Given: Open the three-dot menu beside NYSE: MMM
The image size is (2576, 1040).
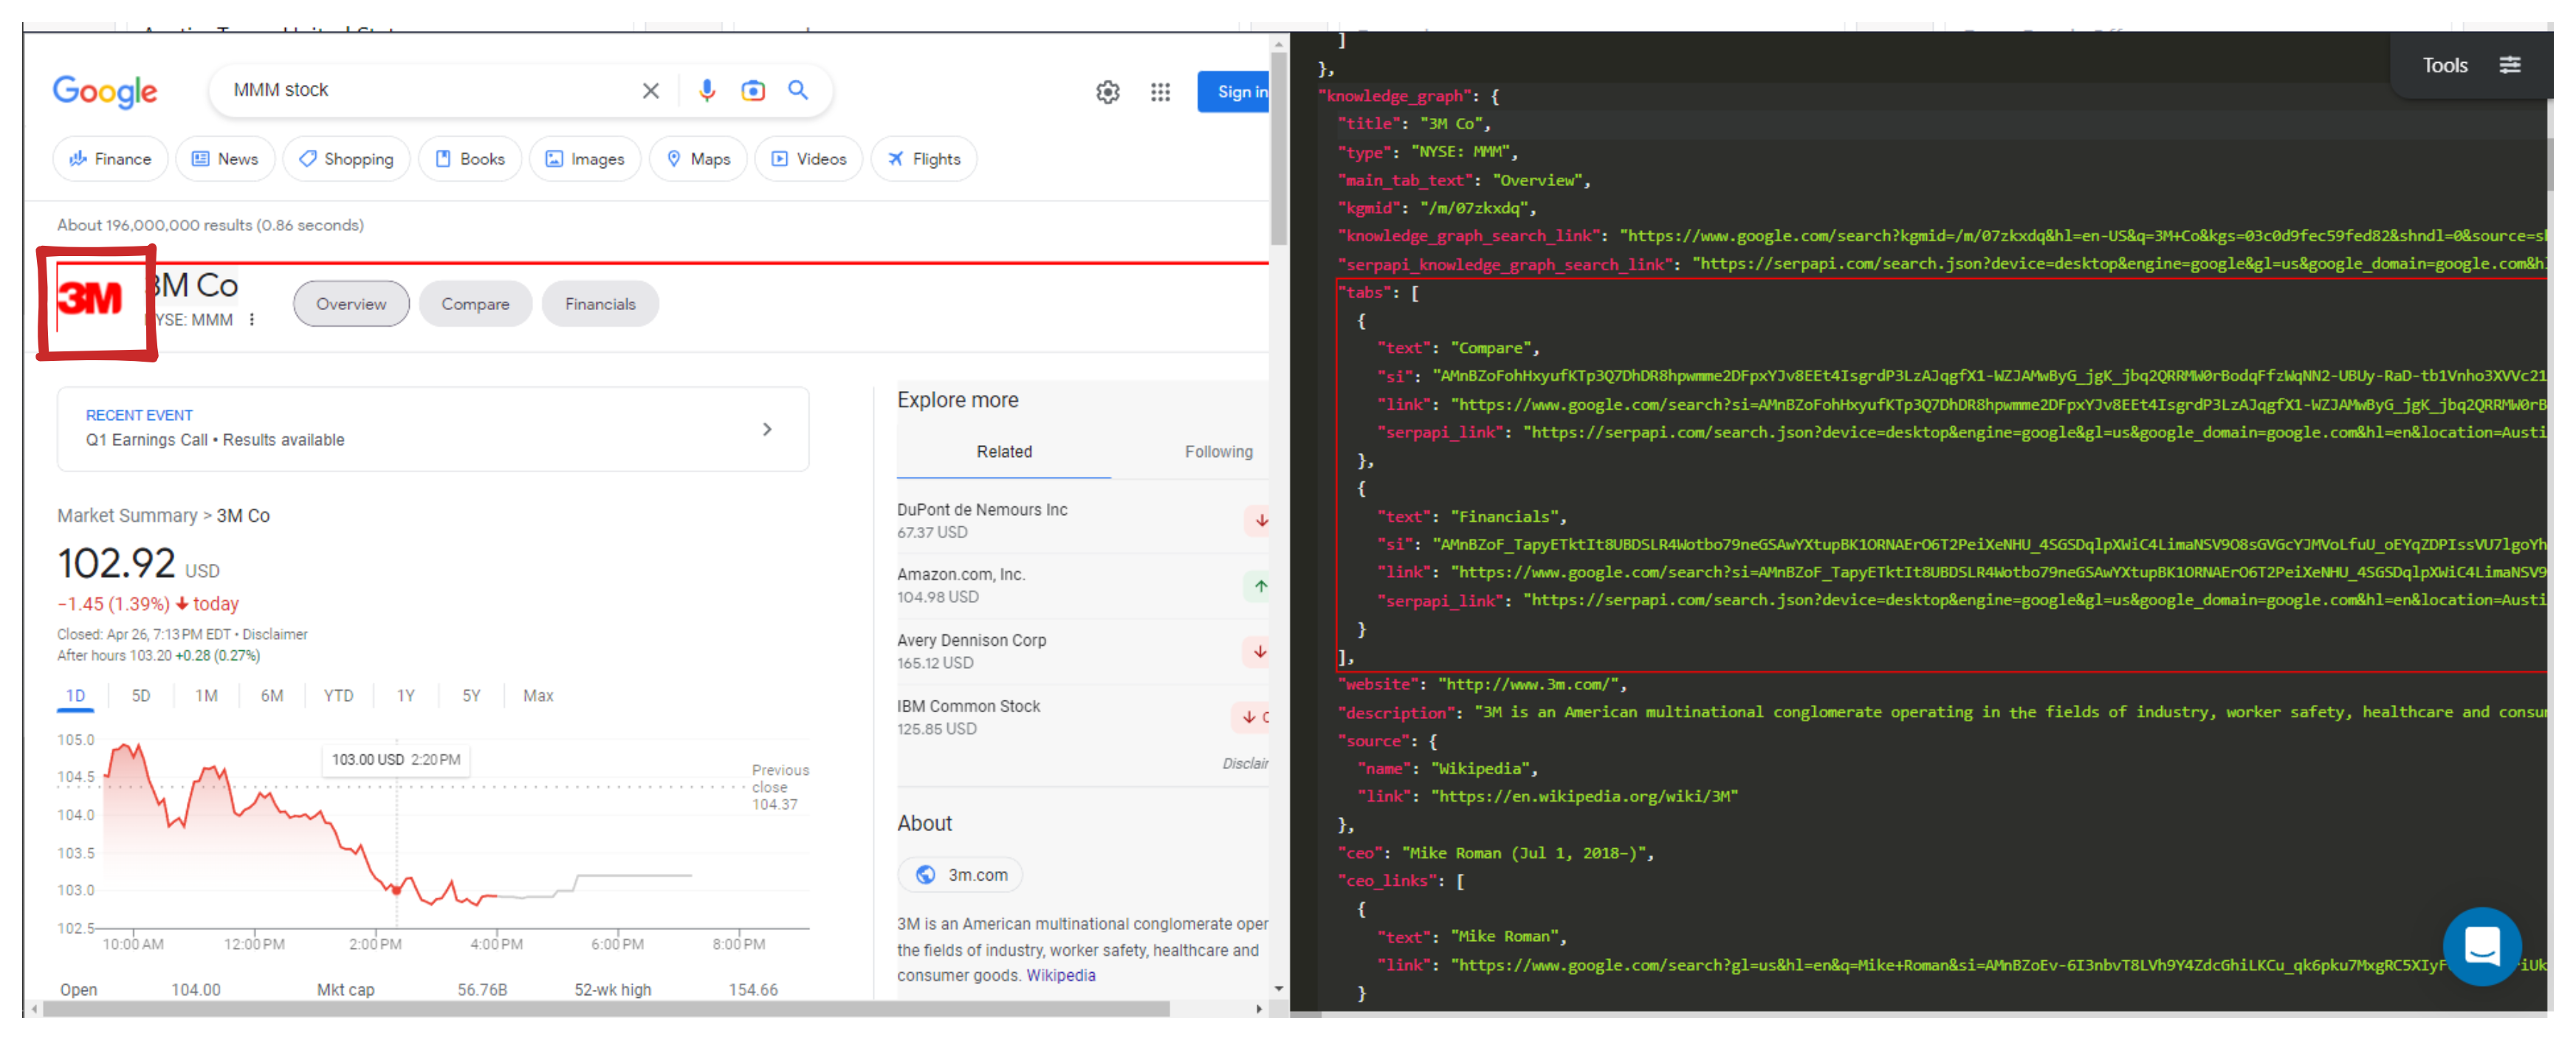Looking at the screenshot, I should coord(252,320).
